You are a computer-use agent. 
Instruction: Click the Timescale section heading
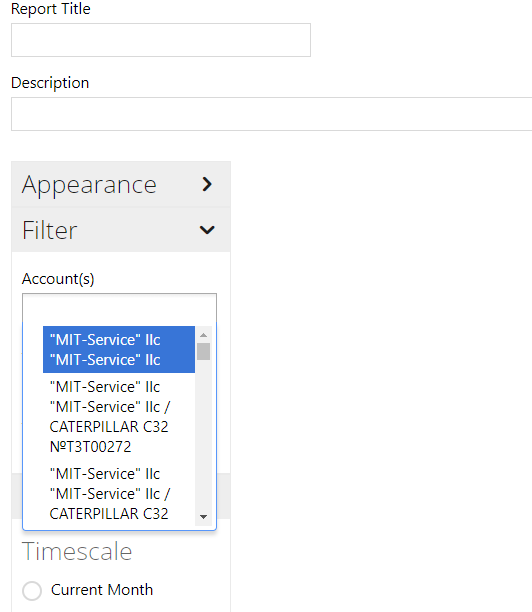coord(77,552)
